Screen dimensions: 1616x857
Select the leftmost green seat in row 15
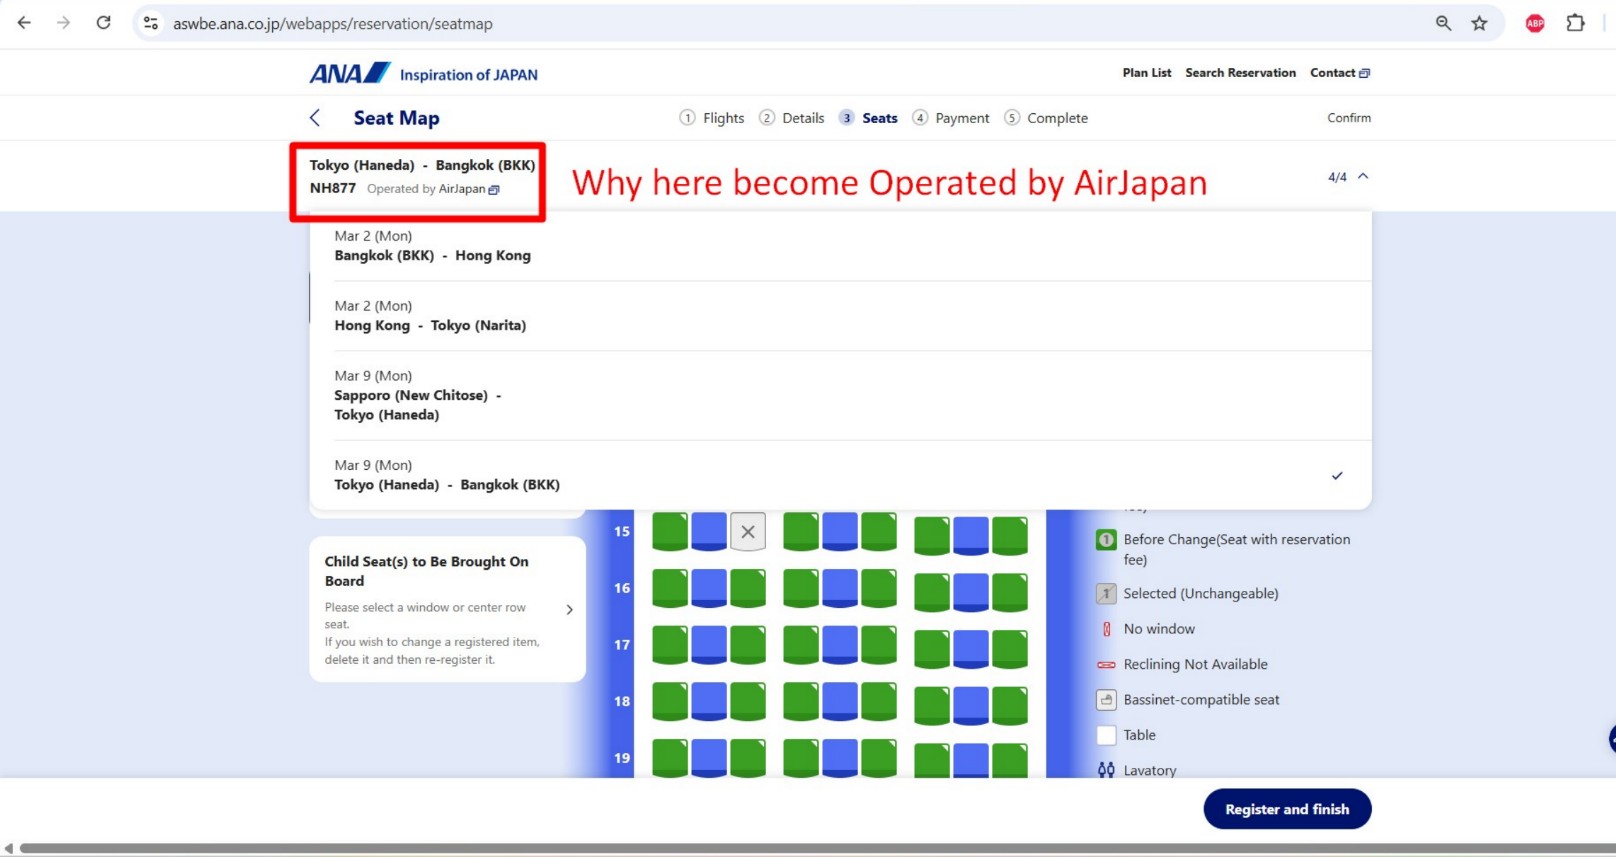coord(670,532)
